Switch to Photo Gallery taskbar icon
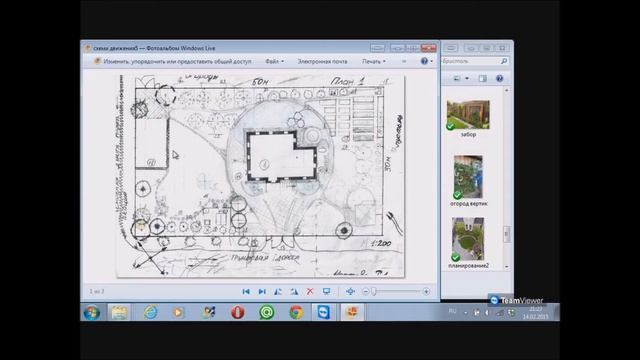The height and width of the screenshot is (360, 640). pos(352,312)
